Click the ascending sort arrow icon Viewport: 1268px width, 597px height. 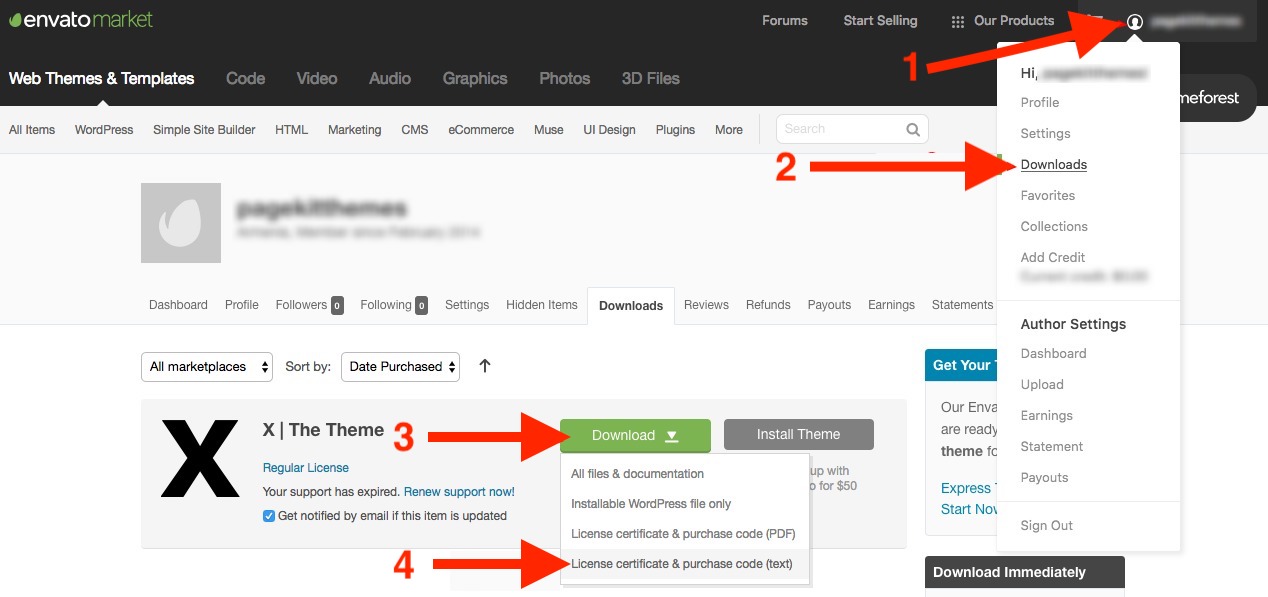[484, 366]
